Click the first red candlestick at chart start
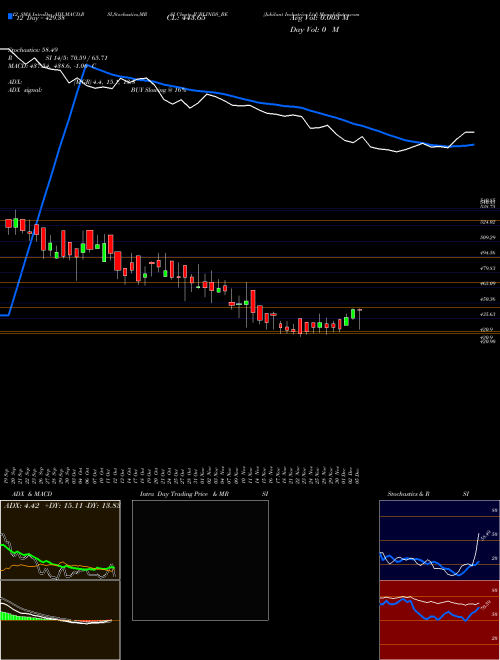 click(8, 224)
